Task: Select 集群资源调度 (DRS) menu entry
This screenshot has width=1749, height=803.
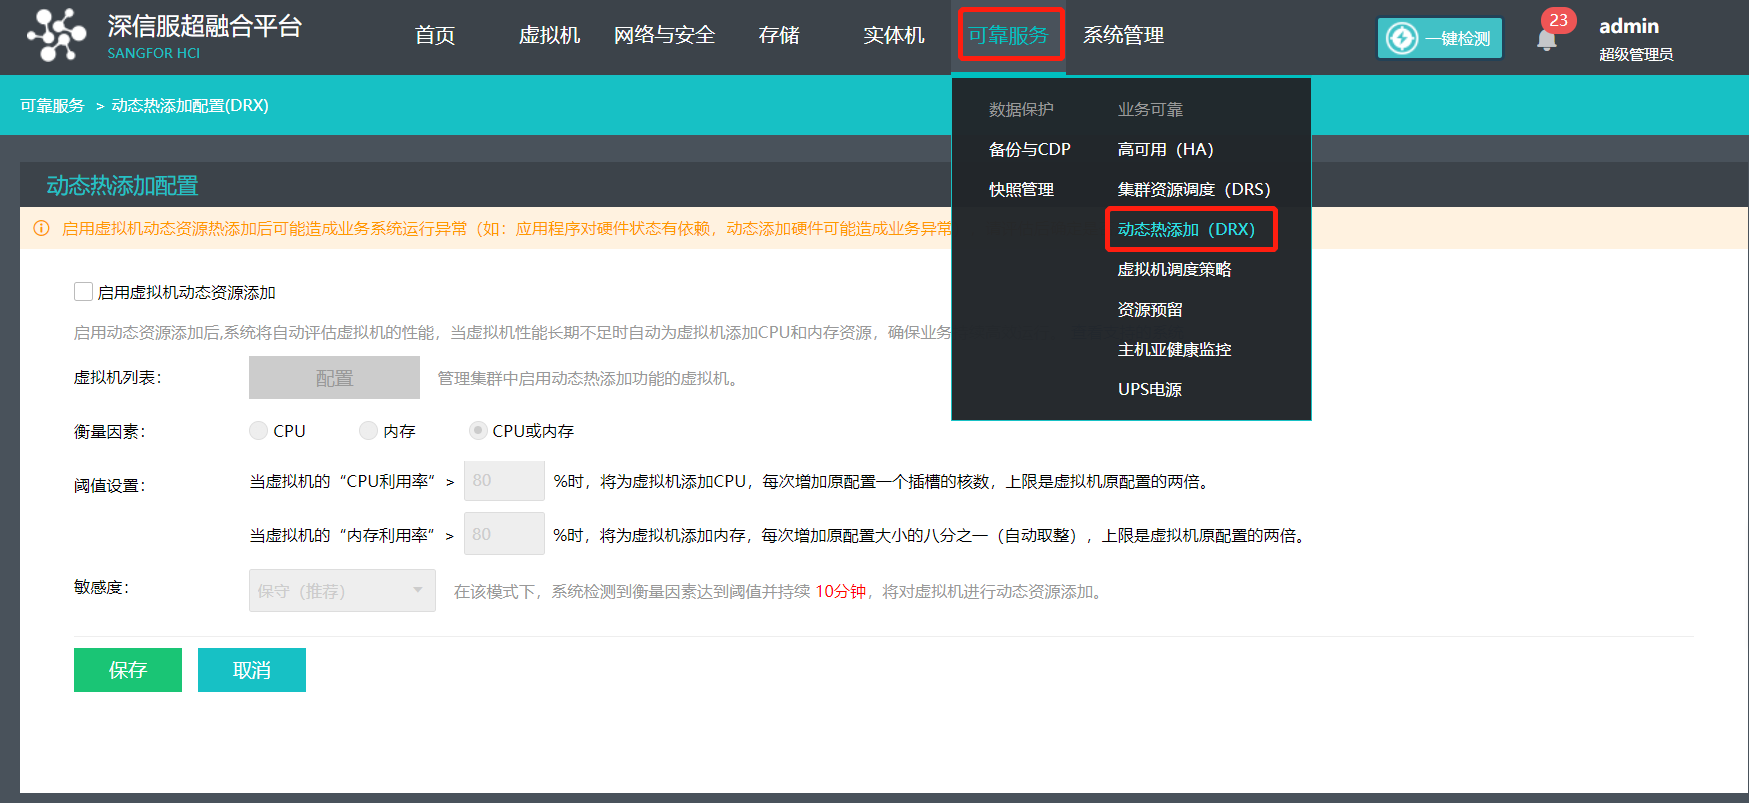Action: (1194, 189)
